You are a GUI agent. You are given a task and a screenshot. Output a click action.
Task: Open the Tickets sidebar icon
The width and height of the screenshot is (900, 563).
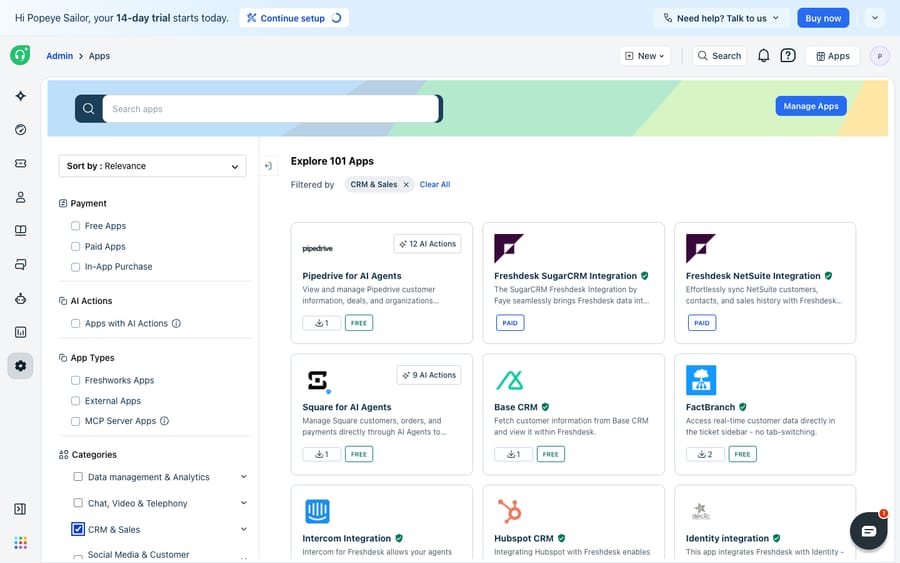(21, 164)
